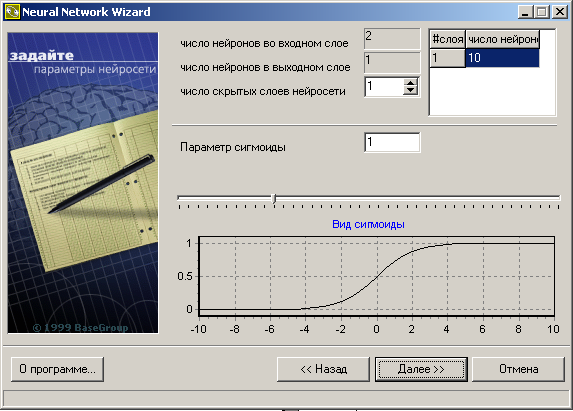This screenshot has height=411, width=573.
Task: Proceed with the 'Далее >>' button
Action: 421,369
